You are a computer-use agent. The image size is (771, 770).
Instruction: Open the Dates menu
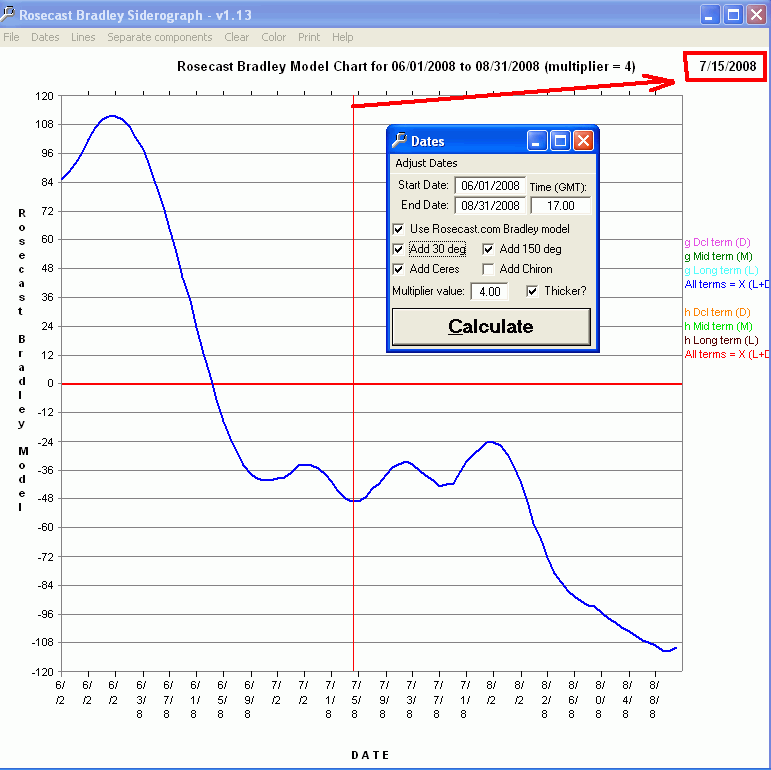(x=45, y=37)
